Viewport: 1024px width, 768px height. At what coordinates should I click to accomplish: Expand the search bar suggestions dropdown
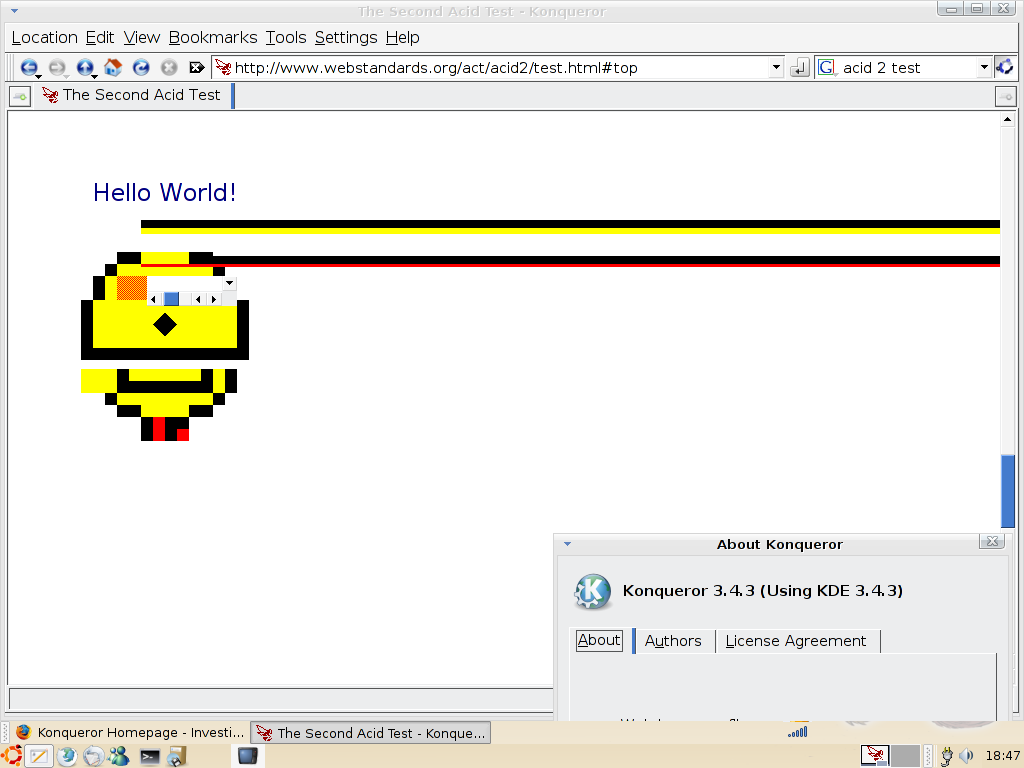[984, 67]
